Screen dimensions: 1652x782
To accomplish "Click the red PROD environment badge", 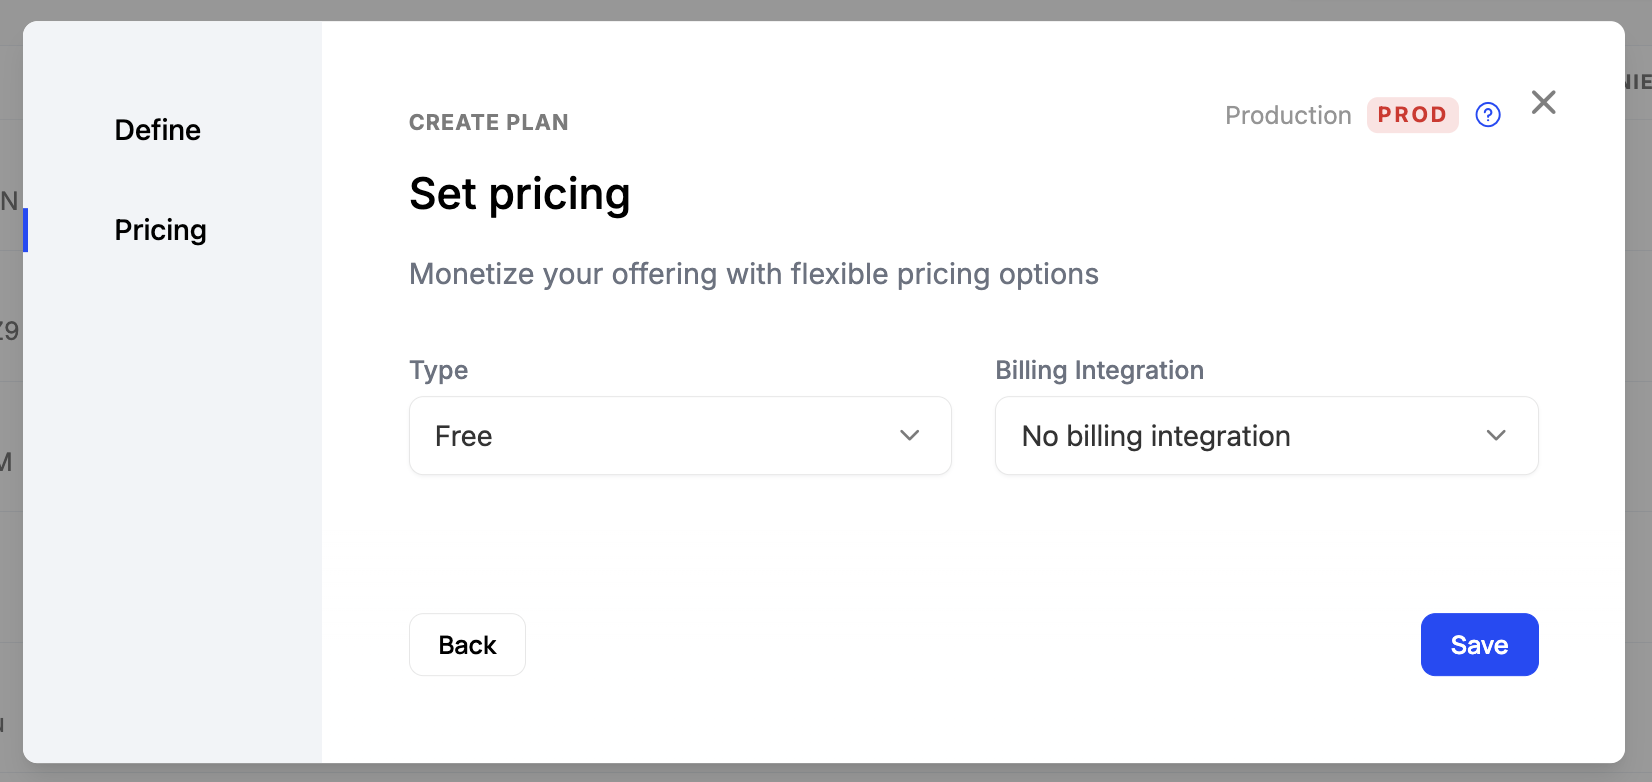I will tap(1412, 114).
